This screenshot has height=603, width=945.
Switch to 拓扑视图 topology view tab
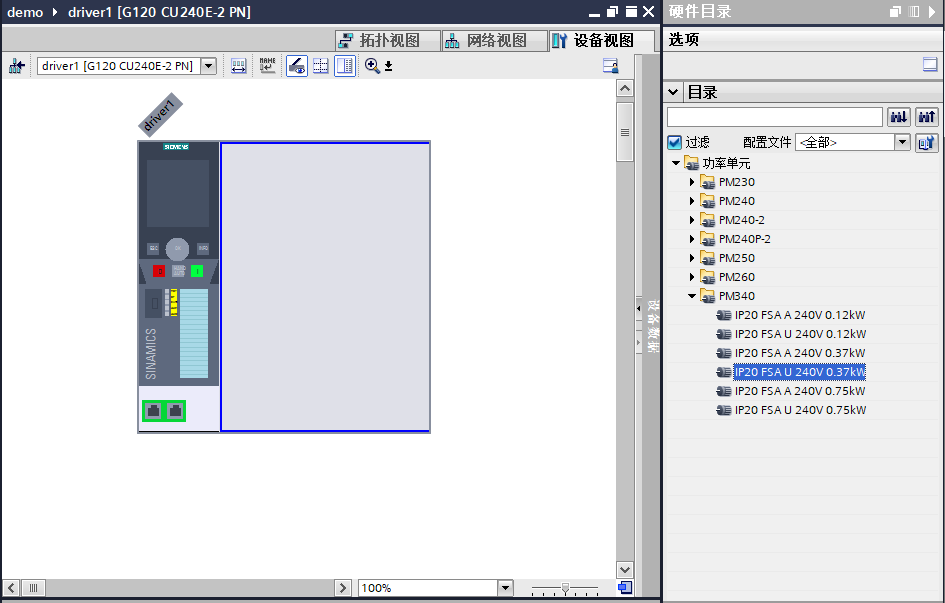388,40
